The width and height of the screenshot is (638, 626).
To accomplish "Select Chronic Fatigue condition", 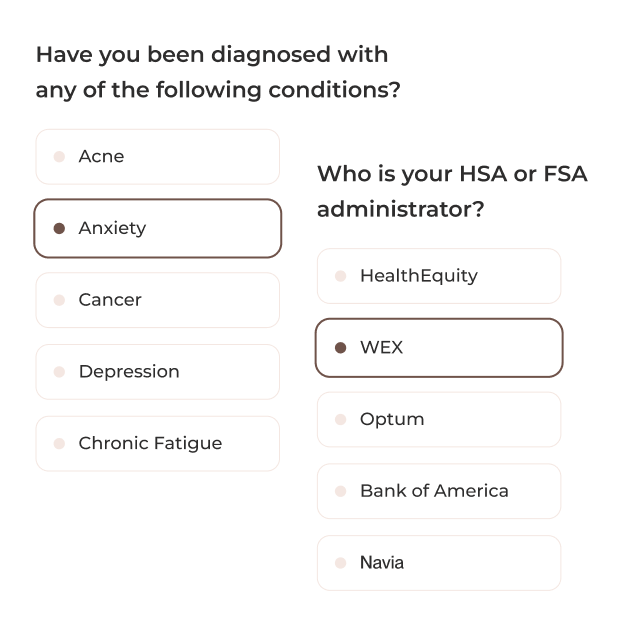I will 157,444.
